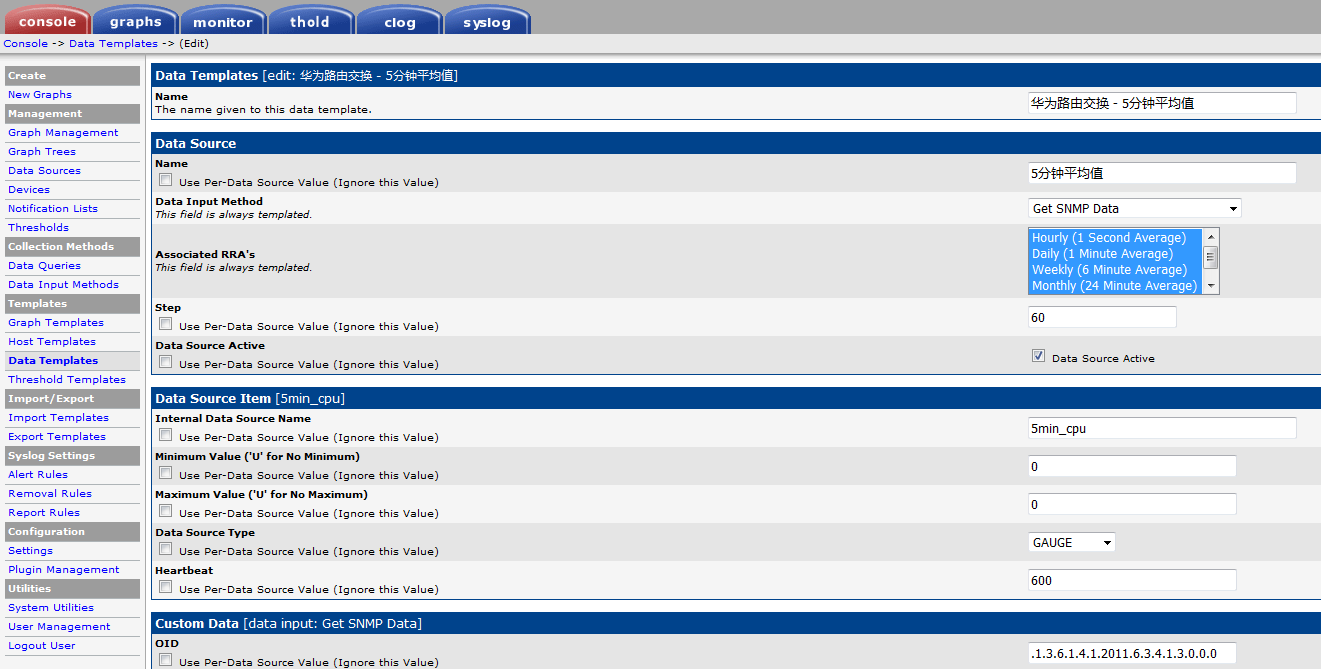Screen dimensions: 1321x669
Task: Open the Data Input Method dropdown
Action: [x=1134, y=209]
